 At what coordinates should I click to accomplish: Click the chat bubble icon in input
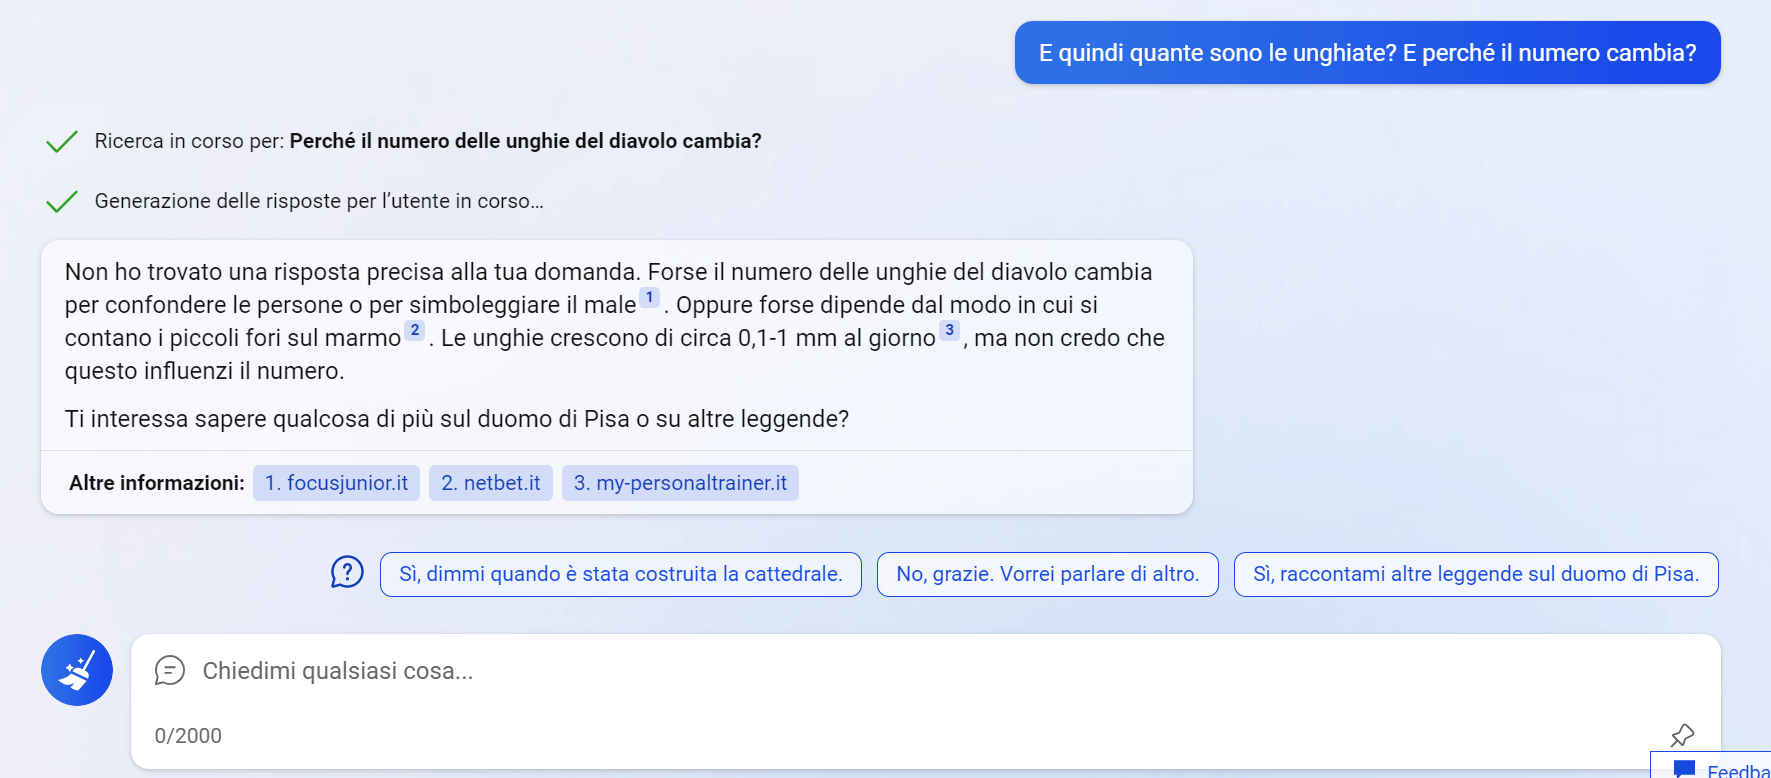[170, 670]
